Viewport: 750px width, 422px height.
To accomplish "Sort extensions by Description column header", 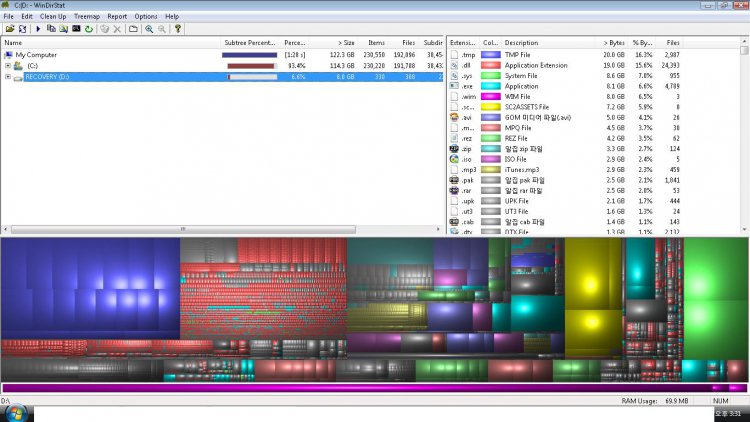I will point(548,43).
